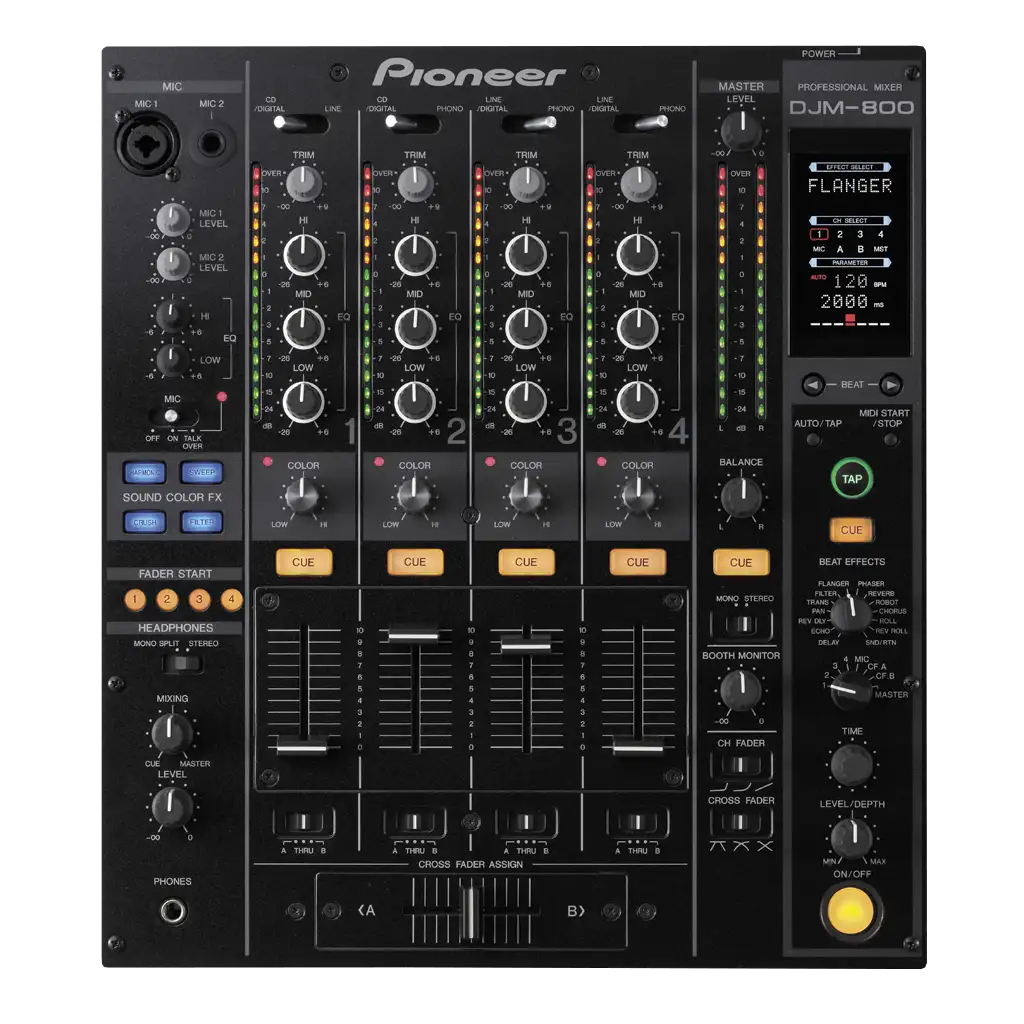The width and height of the screenshot is (1024, 1024).
Task: Click the effect channel selector knob
Action: (x=851, y=690)
